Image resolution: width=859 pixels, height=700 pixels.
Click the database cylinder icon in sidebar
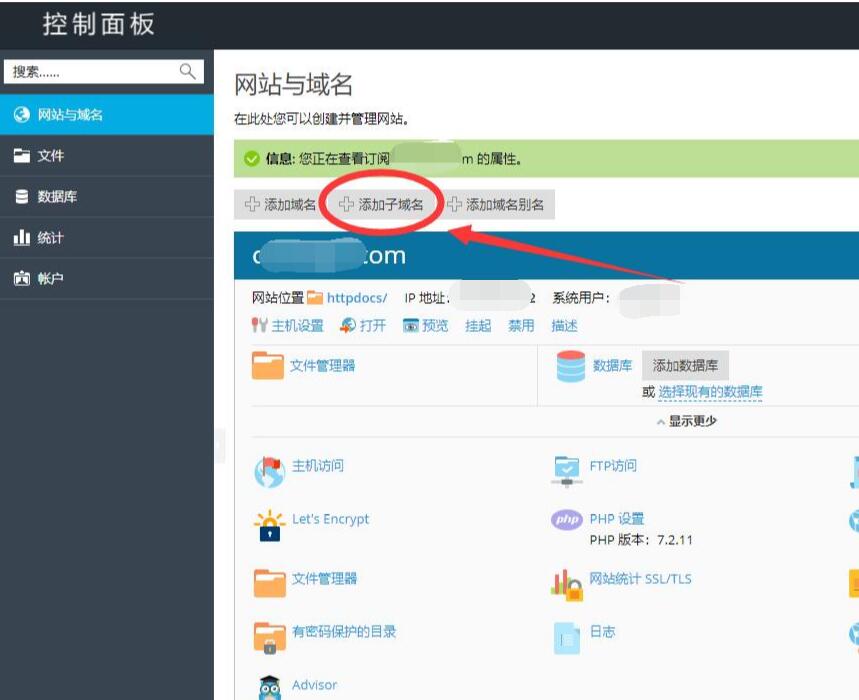pyautogui.click(x=22, y=197)
